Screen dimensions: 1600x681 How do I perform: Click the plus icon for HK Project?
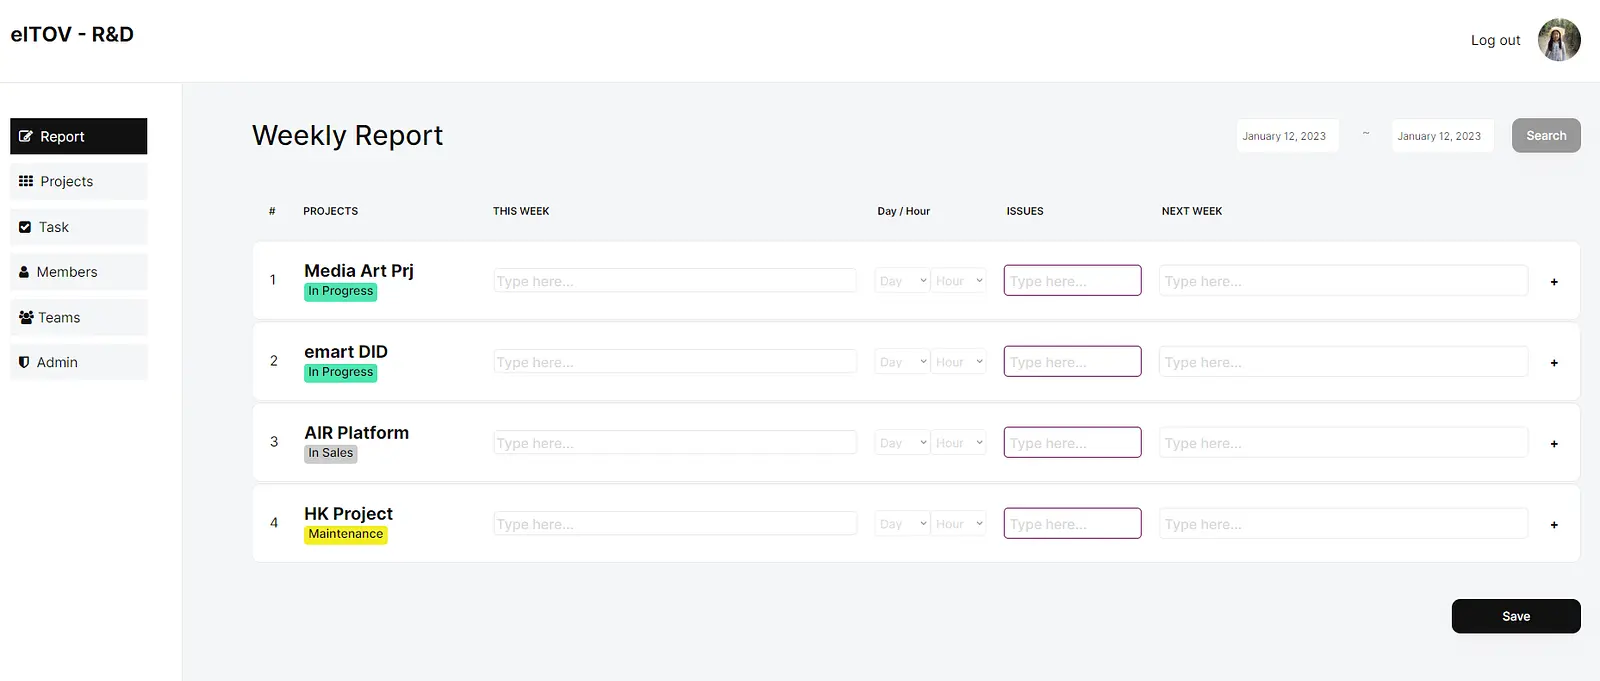tap(1554, 525)
